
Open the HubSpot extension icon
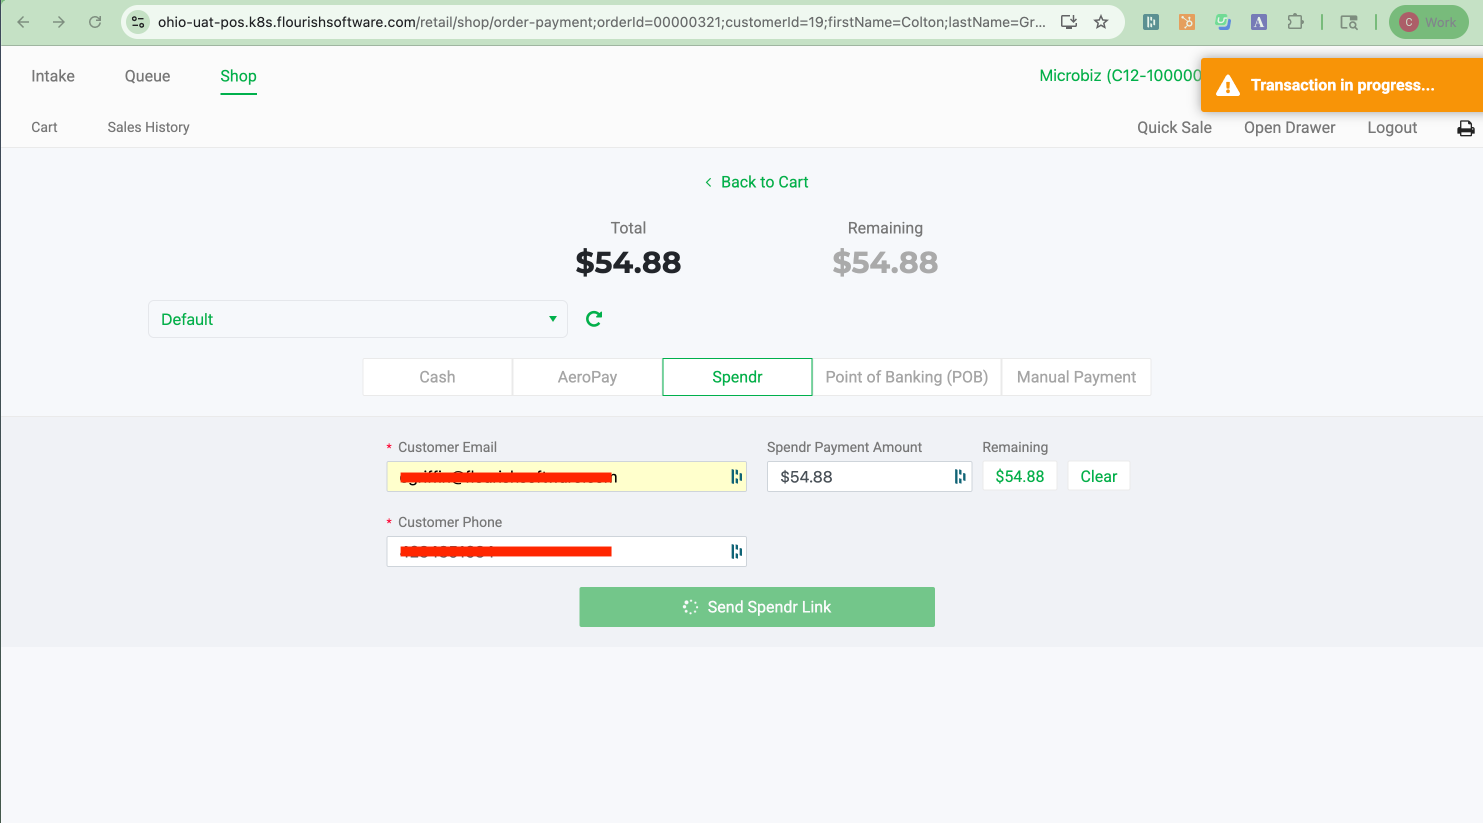click(x=1187, y=22)
